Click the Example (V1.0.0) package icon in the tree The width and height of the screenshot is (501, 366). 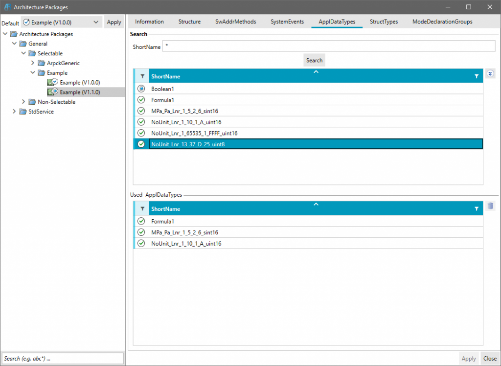pos(52,82)
